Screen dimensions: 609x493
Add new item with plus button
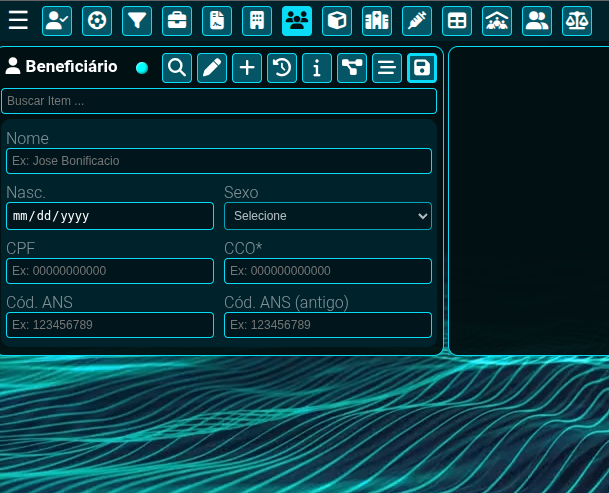247,68
